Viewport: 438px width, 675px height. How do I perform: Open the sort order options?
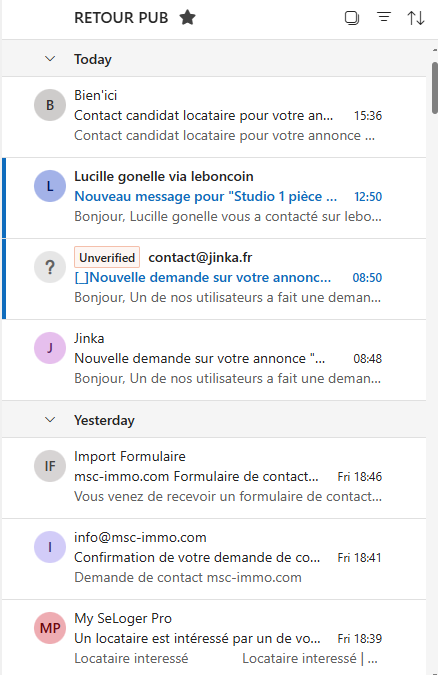[x=416, y=18]
